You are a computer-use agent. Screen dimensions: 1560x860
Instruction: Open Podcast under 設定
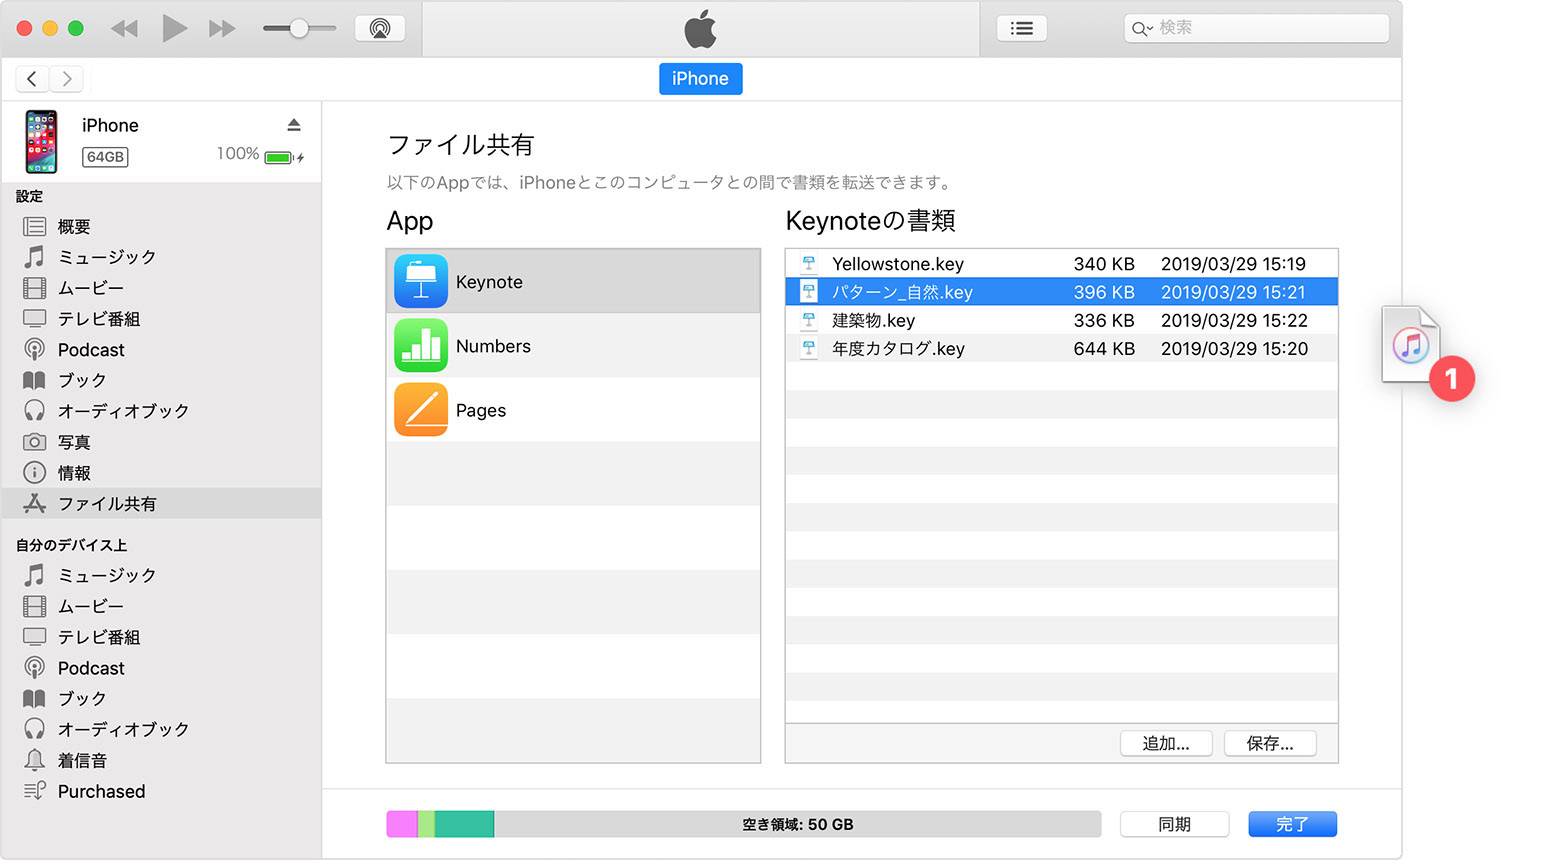click(x=161, y=350)
